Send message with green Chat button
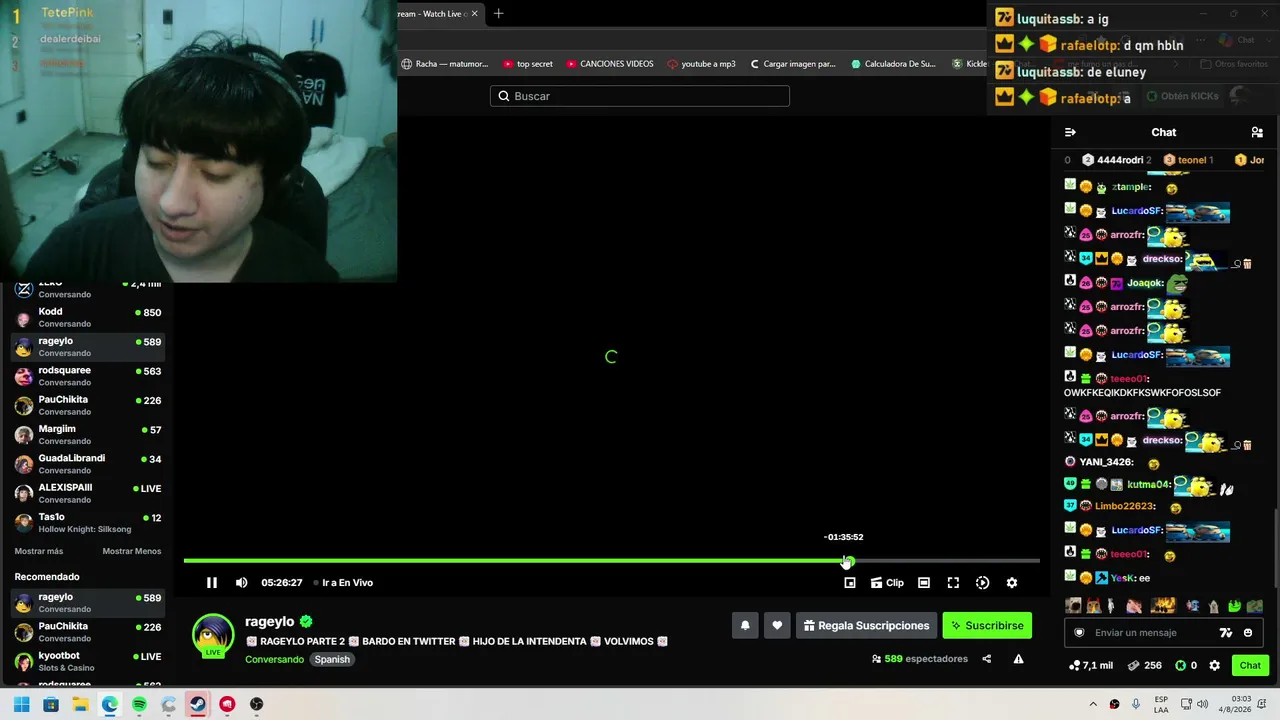The width and height of the screenshot is (1280, 720). tap(1250, 666)
